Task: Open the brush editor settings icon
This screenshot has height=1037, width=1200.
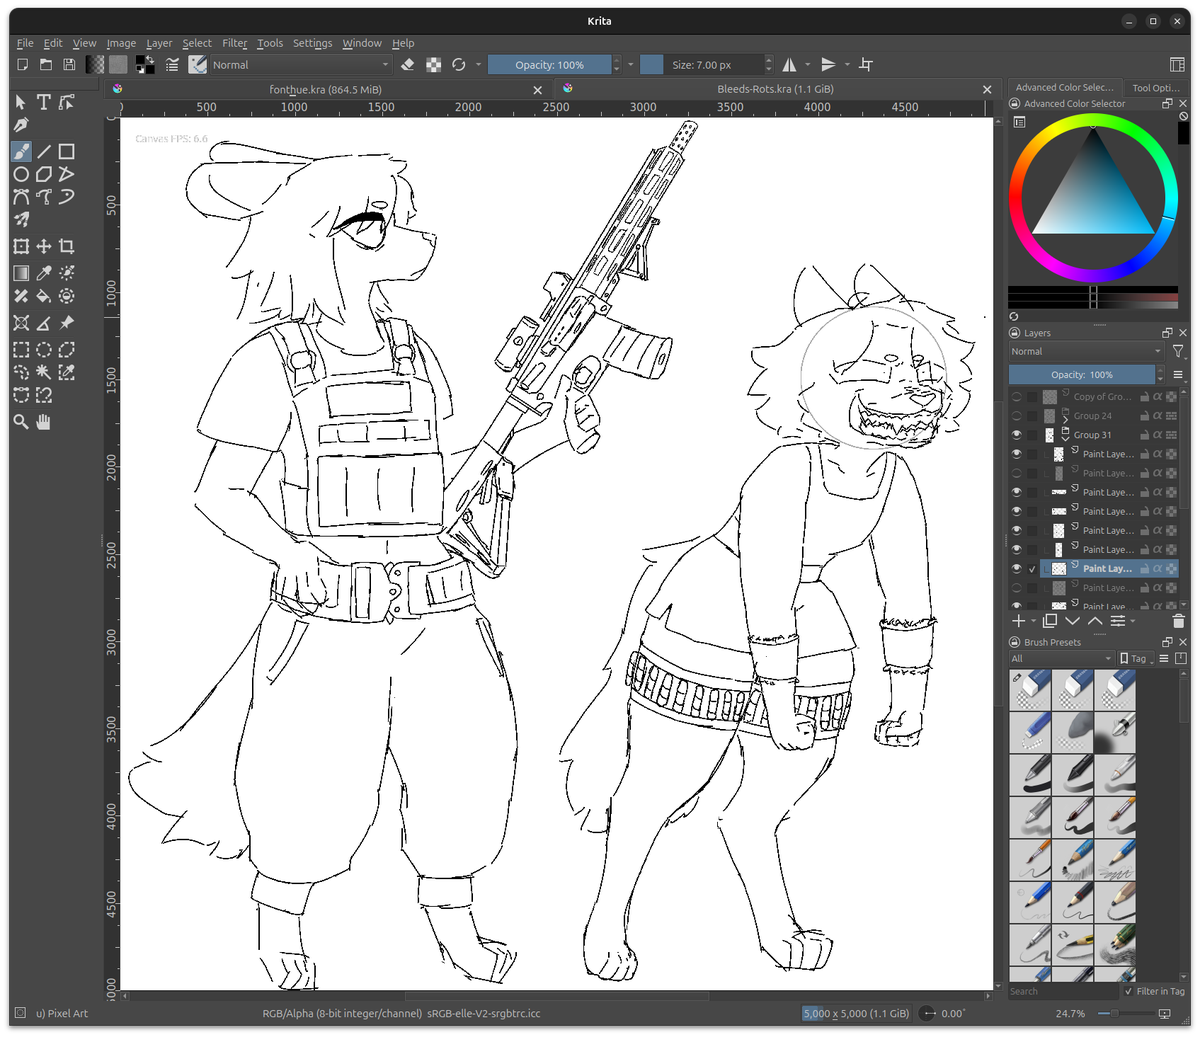Action: pos(172,64)
